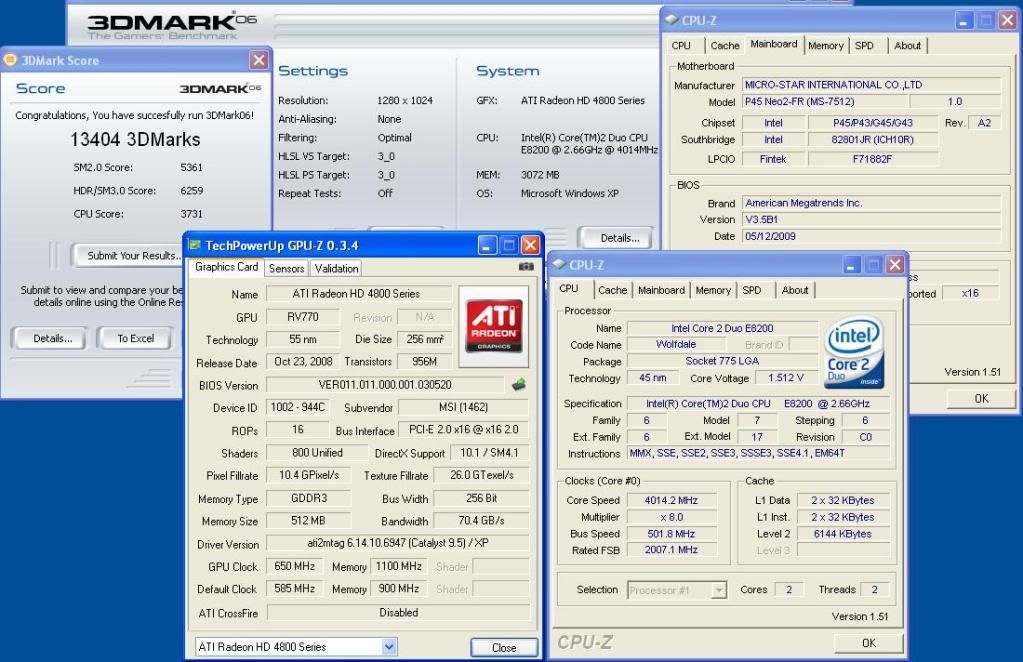This screenshot has width=1023, height=662.
Task: Open SPD tab in back CPU-Z window
Action: [x=864, y=46]
